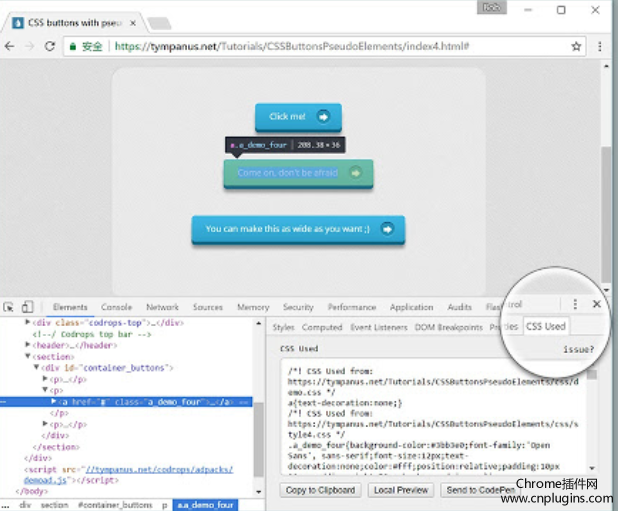The image size is (618, 511).
Task: Toggle the device toolbar icon
Action: [x=27, y=307]
